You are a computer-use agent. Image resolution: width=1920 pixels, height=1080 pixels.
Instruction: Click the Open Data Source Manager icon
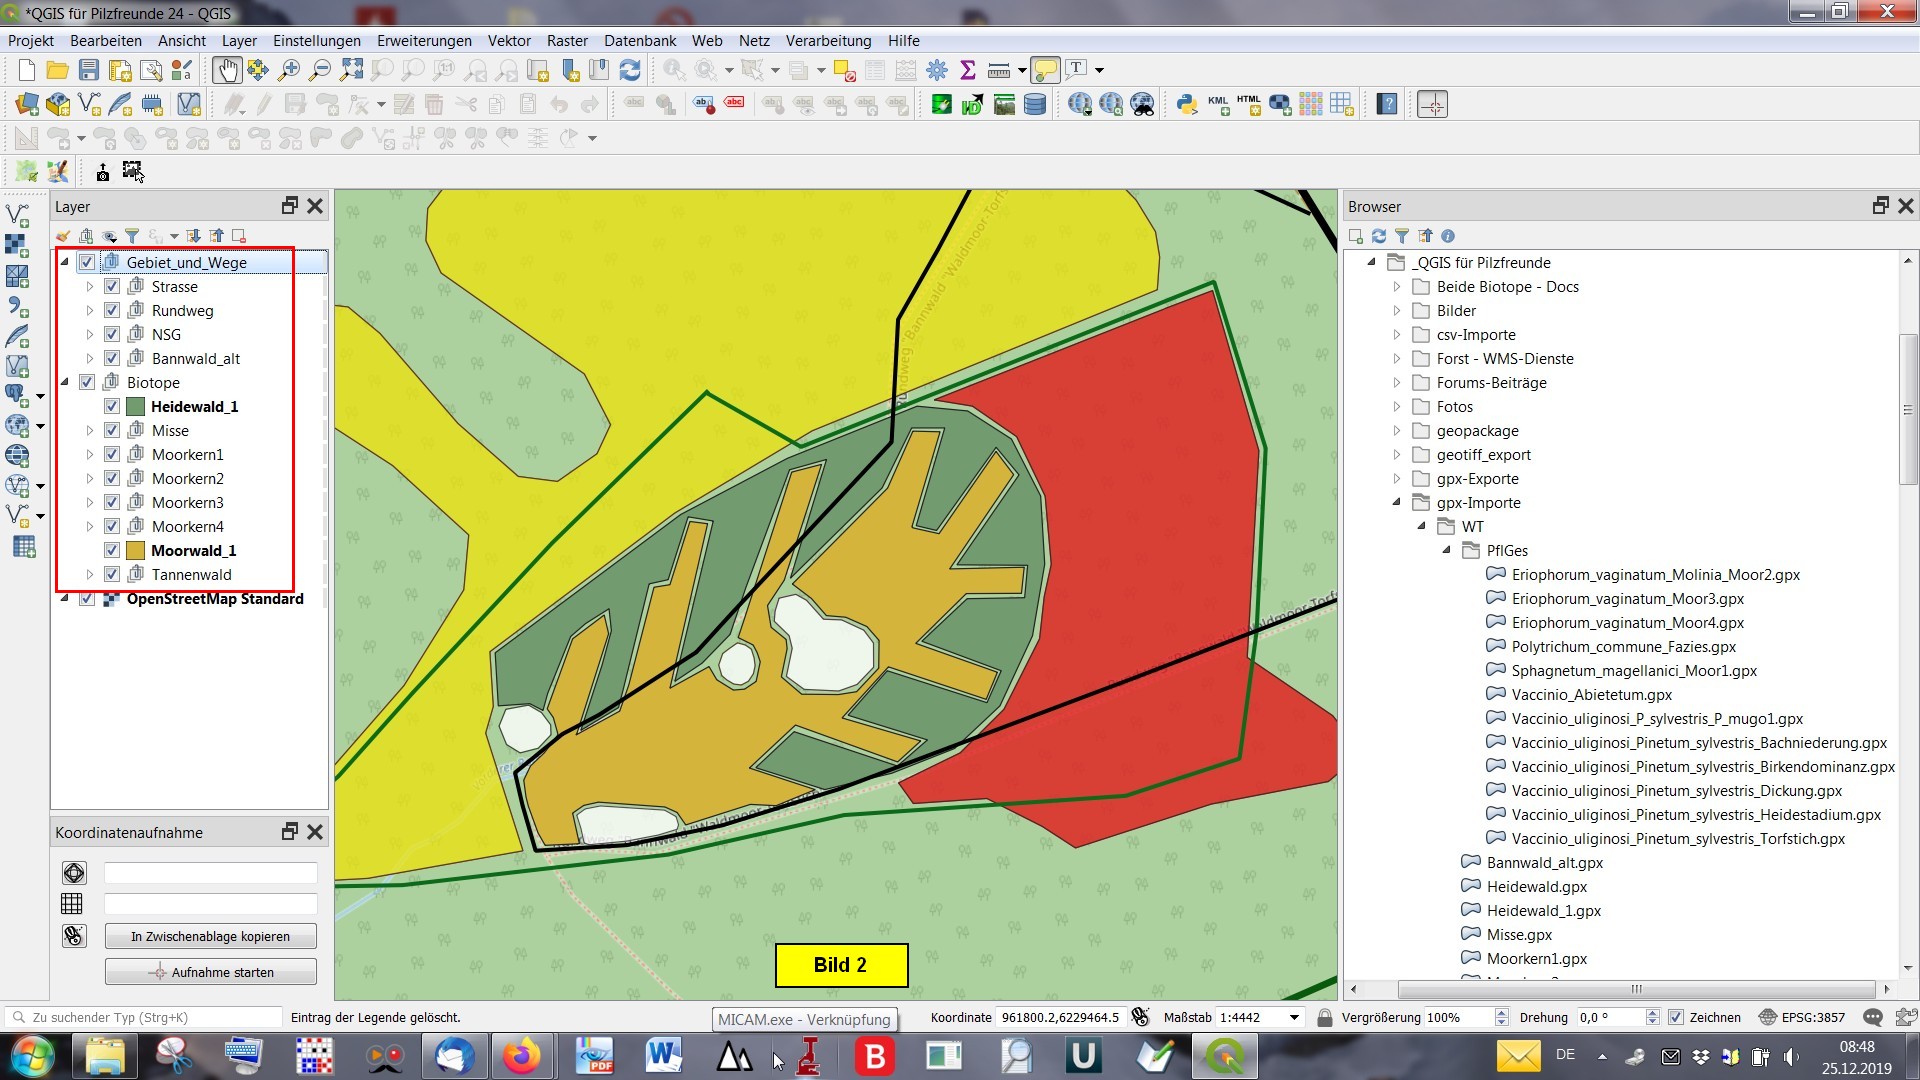coord(27,104)
